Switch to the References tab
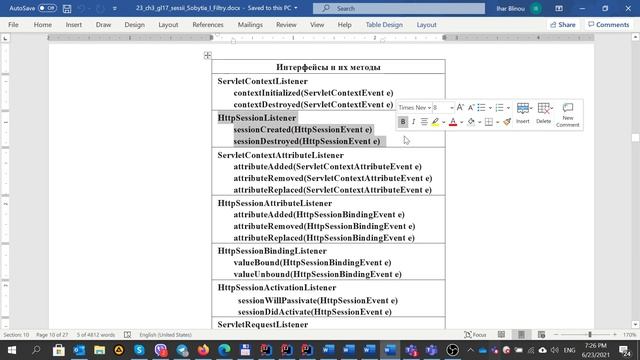This screenshot has width=640, height=360. coord(208,24)
